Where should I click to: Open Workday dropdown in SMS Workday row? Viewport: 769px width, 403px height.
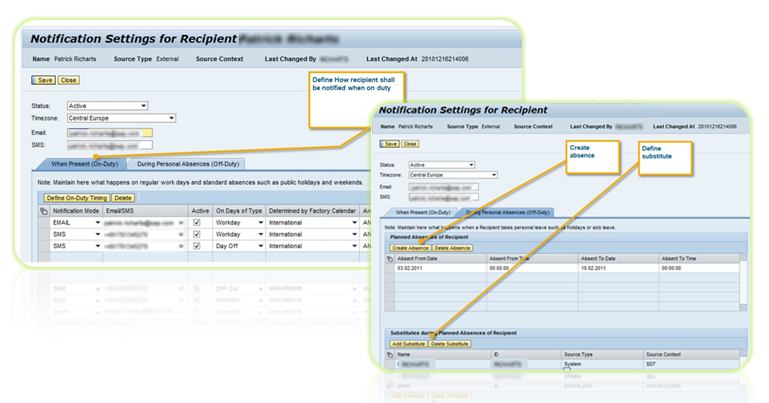point(260,234)
